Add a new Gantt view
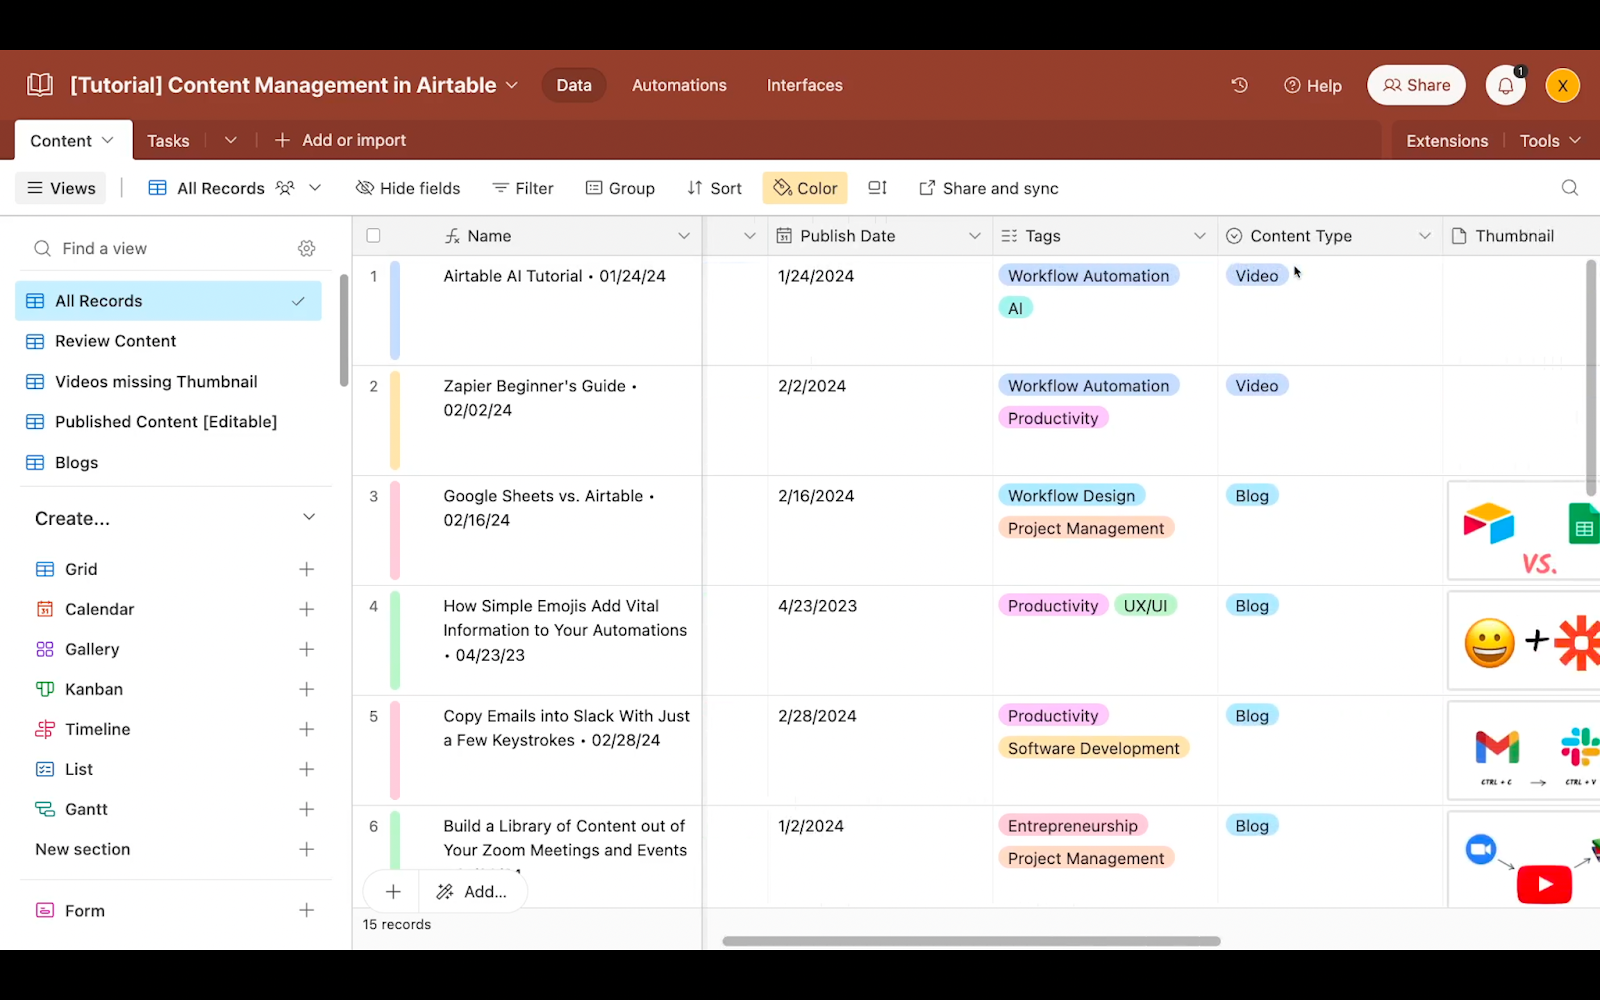 (x=307, y=809)
